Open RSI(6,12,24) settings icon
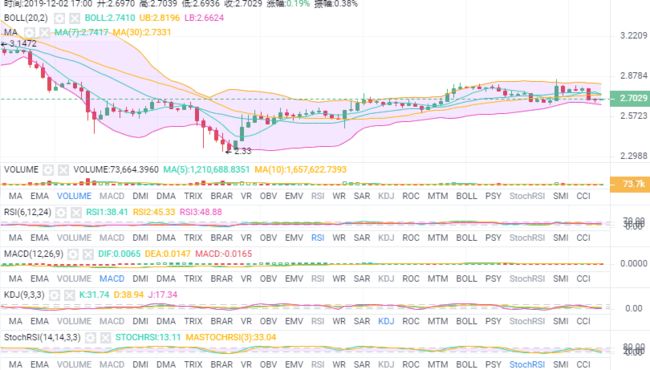This screenshot has height=370, width=650. pos(61,213)
